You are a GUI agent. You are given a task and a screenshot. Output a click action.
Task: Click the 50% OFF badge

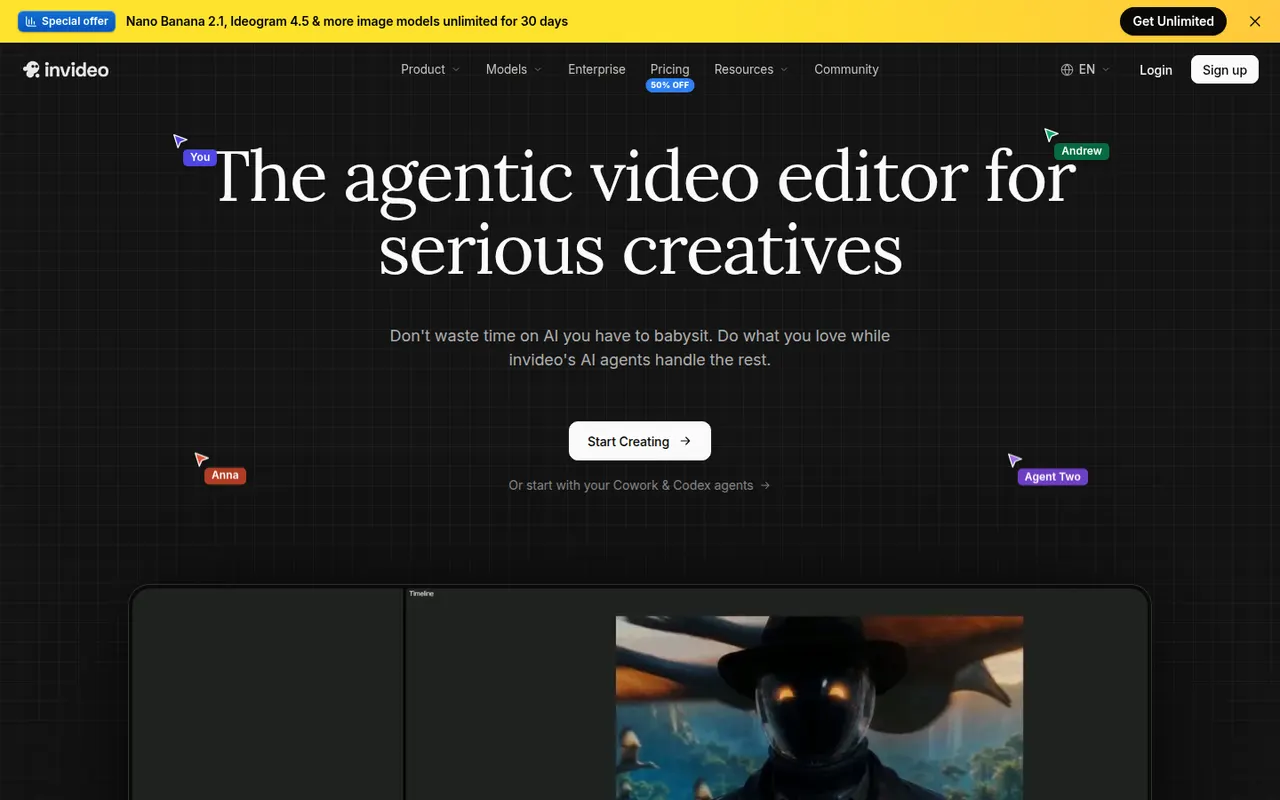coord(670,85)
